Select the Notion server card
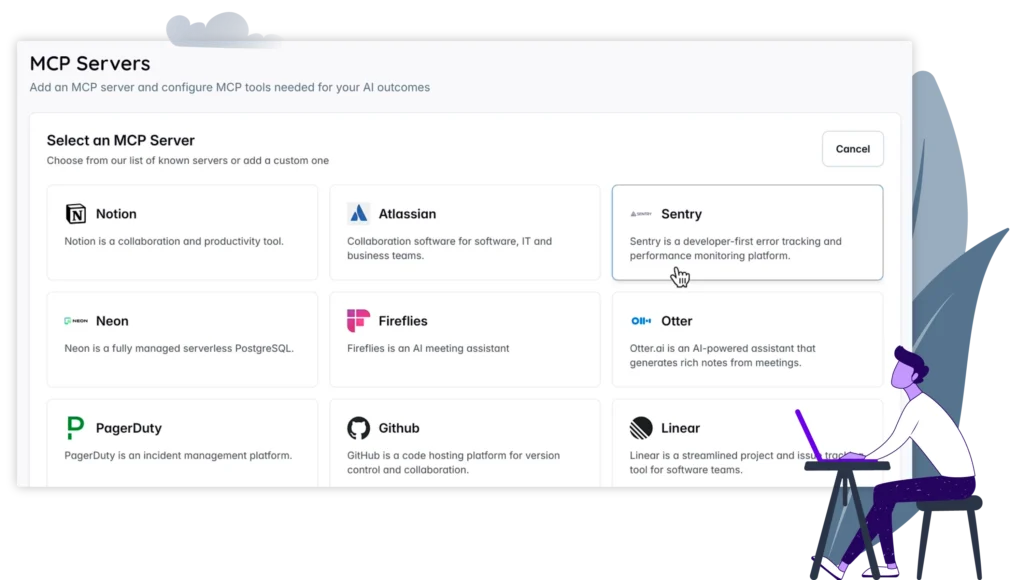This screenshot has width=1024, height=580. [x=183, y=232]
